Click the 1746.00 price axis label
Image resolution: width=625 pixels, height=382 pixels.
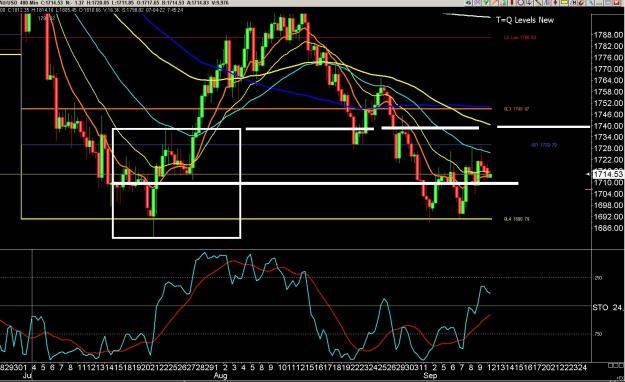tap(609, 114)
